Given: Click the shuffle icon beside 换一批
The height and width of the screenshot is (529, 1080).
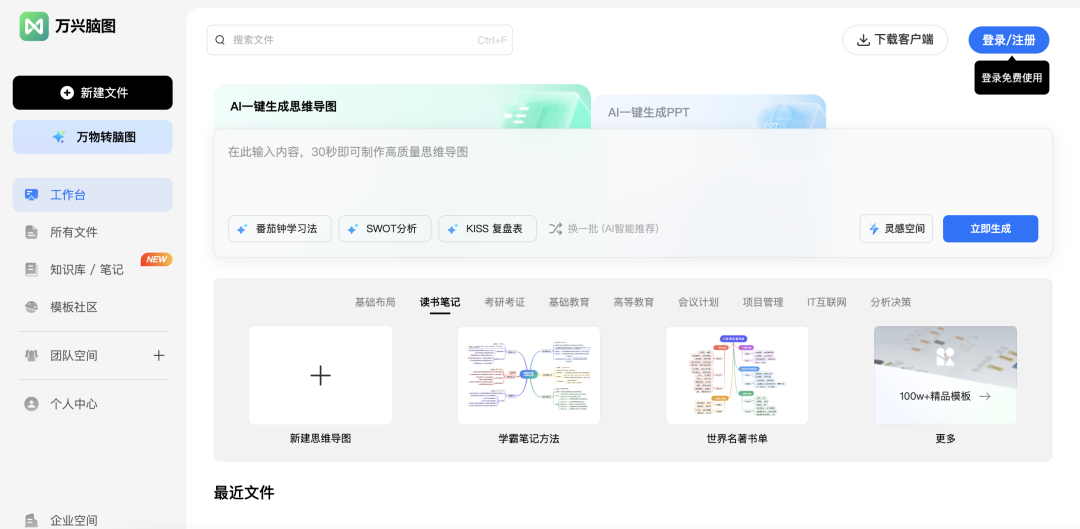Looking at the screenshot, I should click(555, 229).
